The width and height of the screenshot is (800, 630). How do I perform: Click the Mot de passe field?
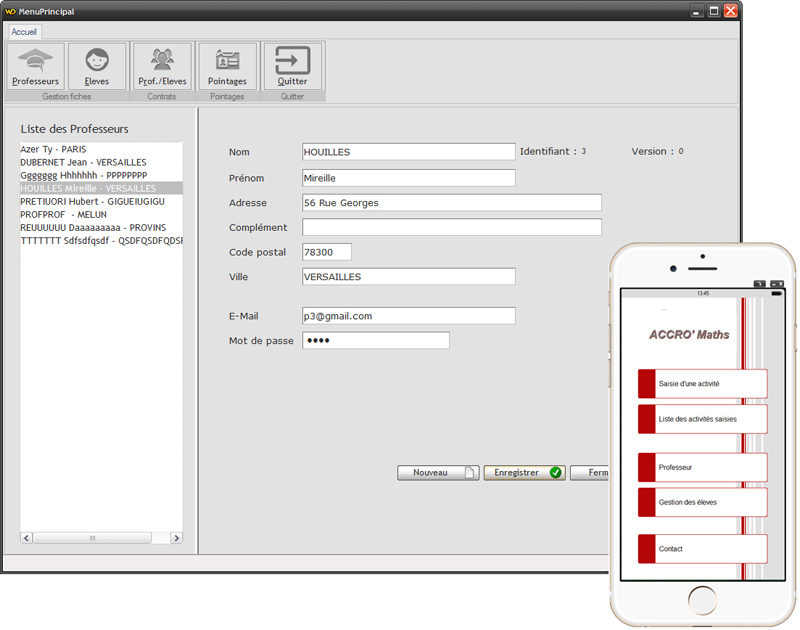(376, 341)
